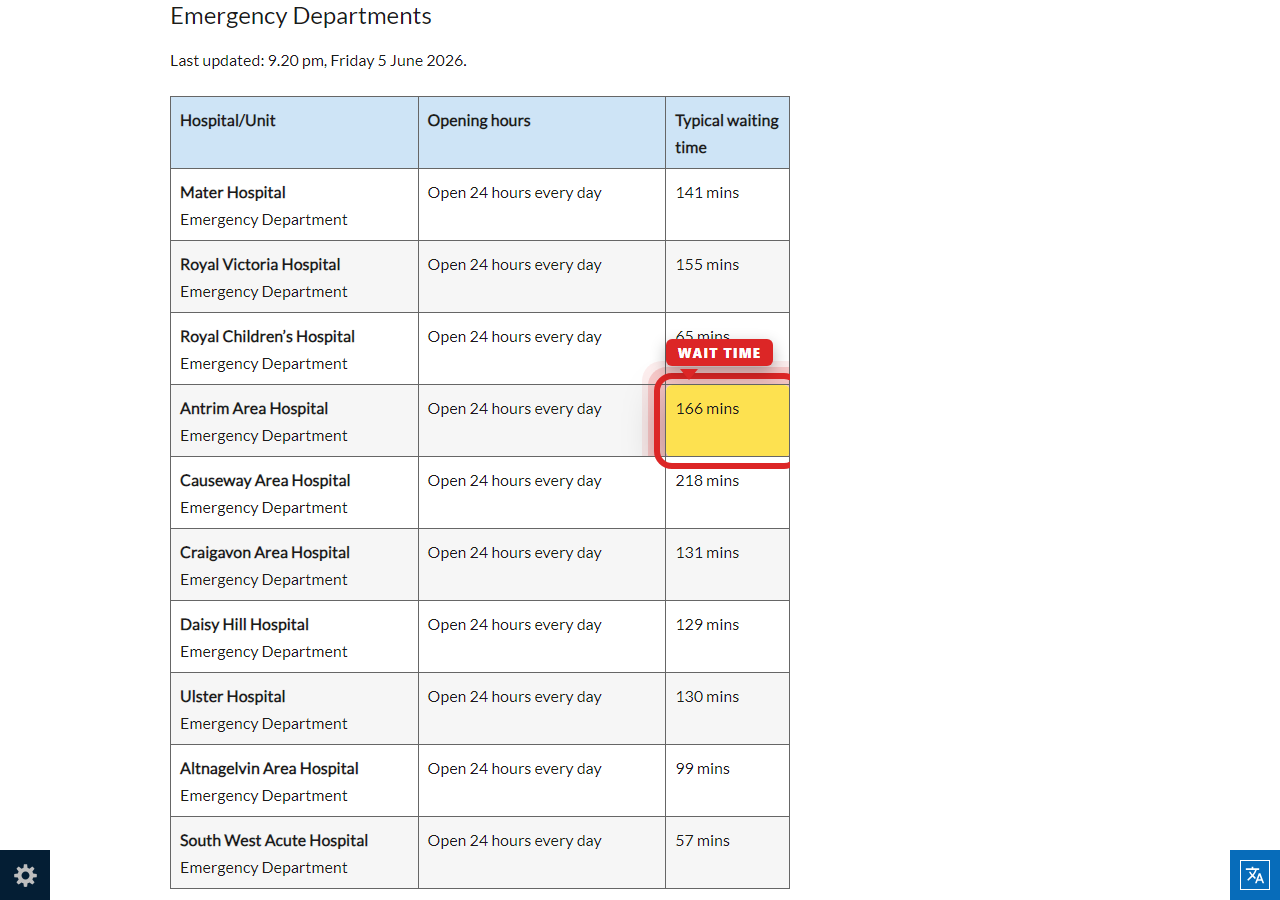Click the 57 mins waiting time
The height and width of the screenshot is (900, 1280).
(703, 840)
